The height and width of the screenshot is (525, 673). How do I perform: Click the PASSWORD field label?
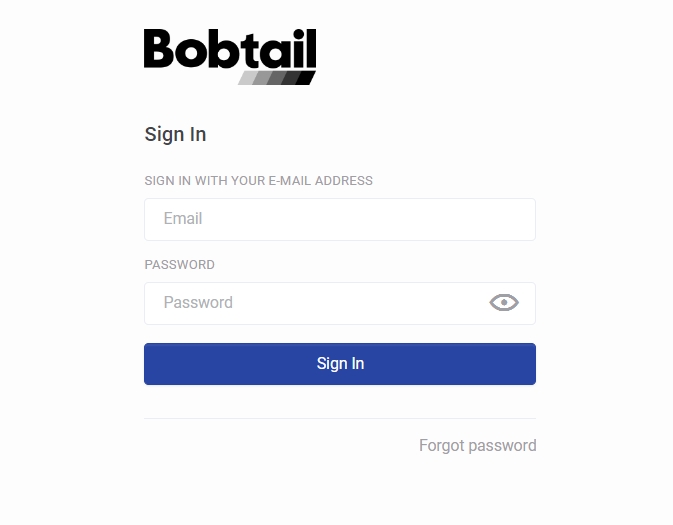click(x=179, y=264)
